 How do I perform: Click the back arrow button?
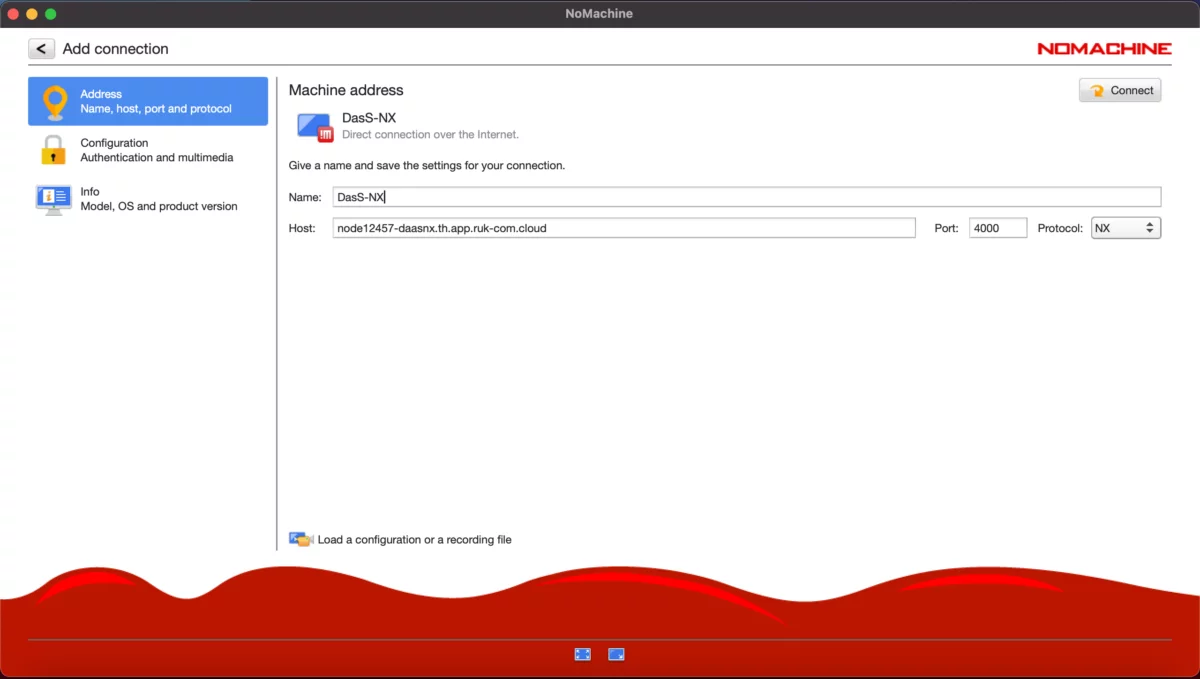41,49
